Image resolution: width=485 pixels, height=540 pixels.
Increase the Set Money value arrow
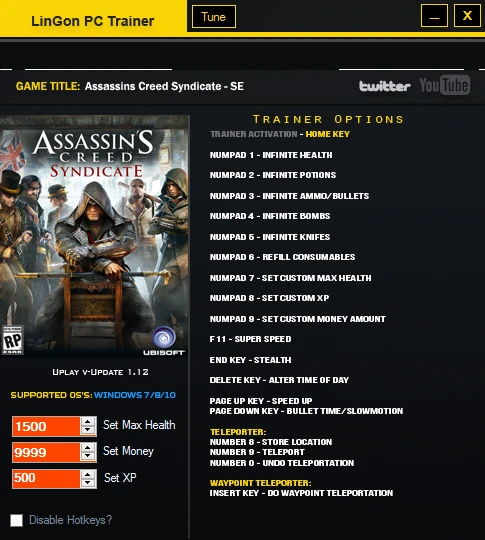click(x=88, y=447)
